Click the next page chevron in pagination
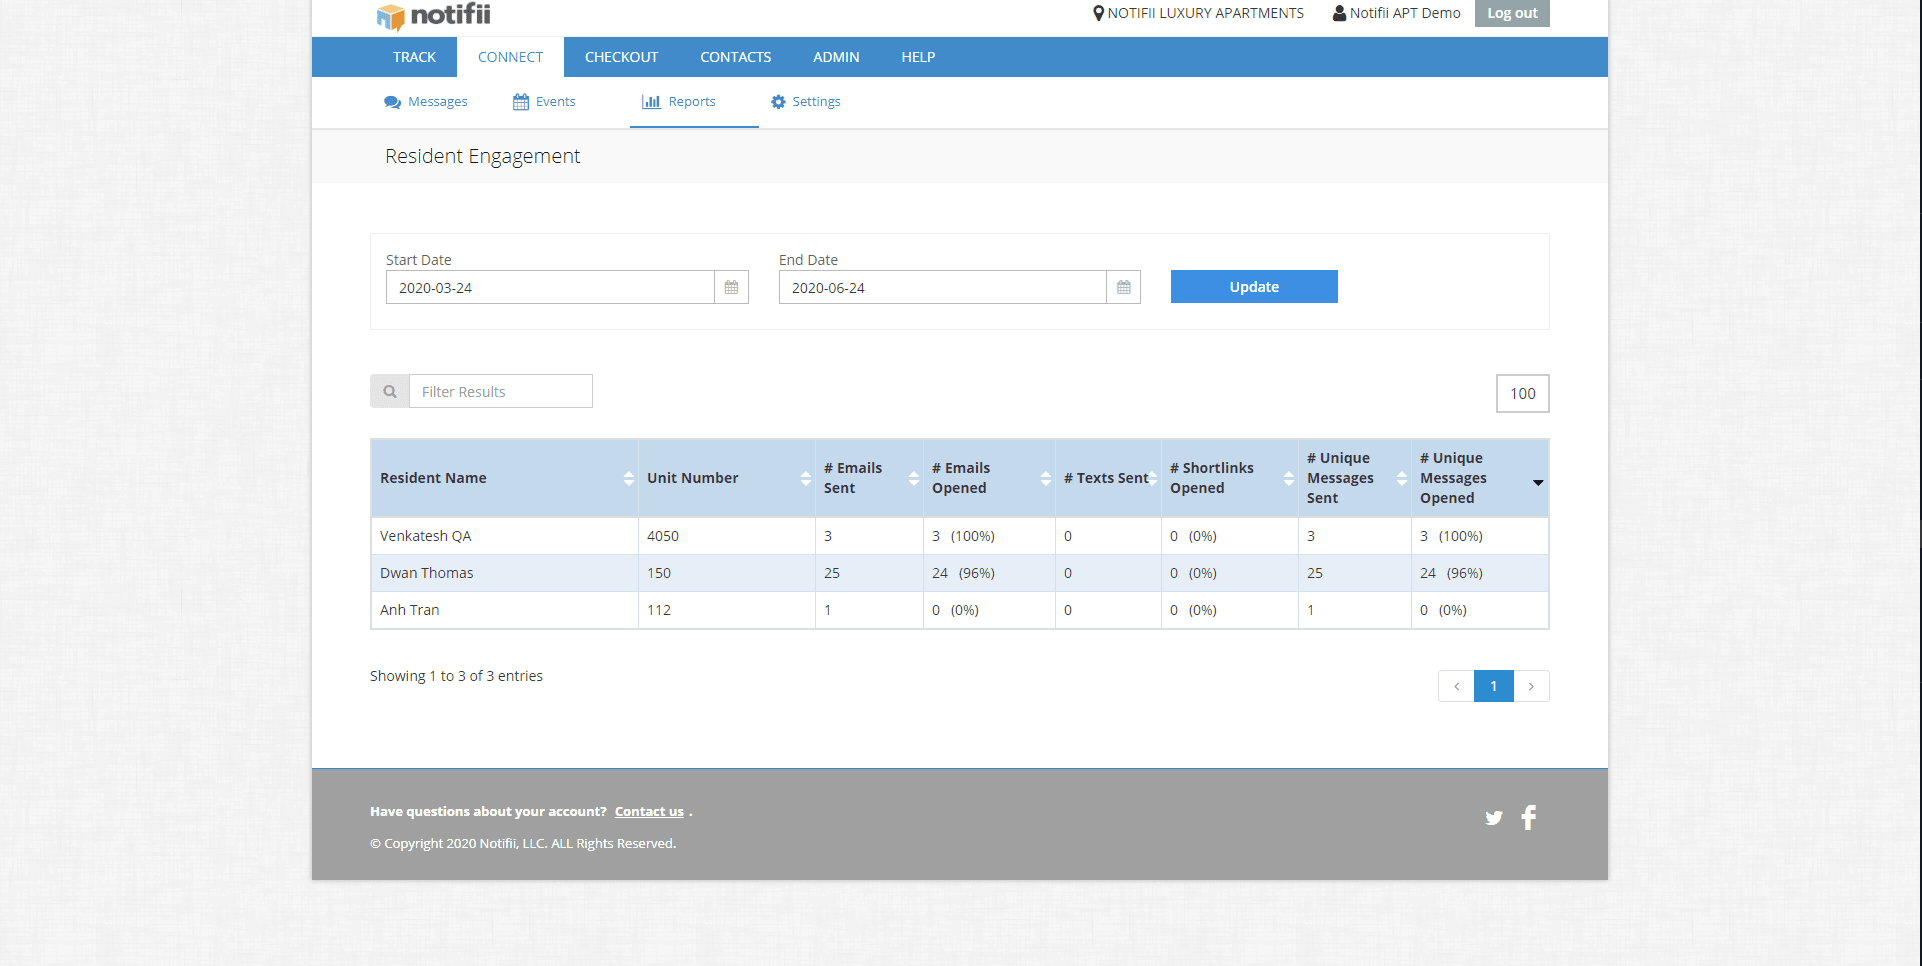 [x=1531, y=686]
